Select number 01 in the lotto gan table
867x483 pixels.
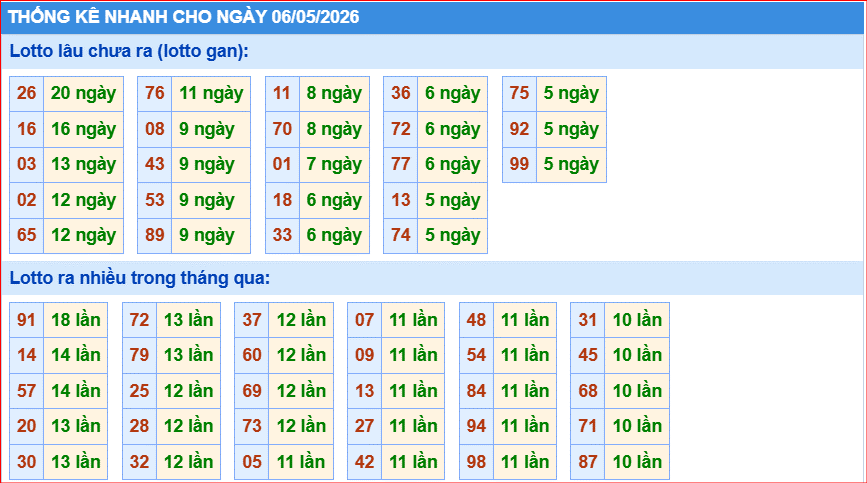pos(283,164)
